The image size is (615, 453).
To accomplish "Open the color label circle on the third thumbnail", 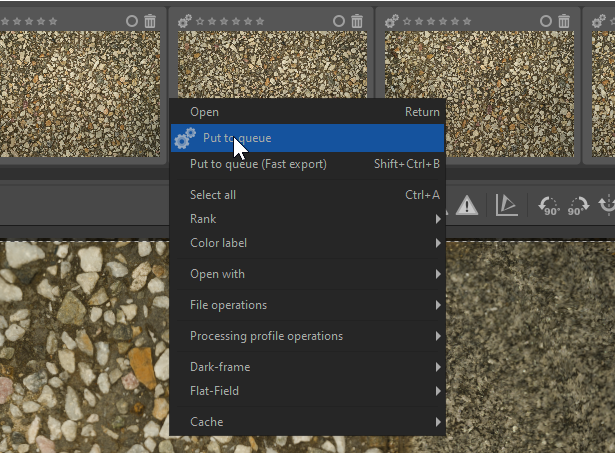I will 546,21.
